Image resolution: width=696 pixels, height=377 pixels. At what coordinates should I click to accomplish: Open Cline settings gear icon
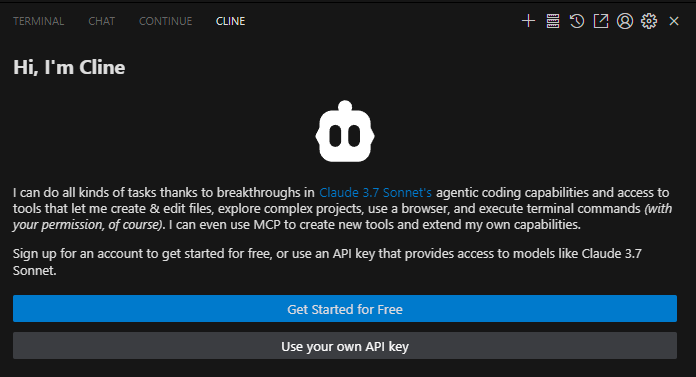(649, 21)
